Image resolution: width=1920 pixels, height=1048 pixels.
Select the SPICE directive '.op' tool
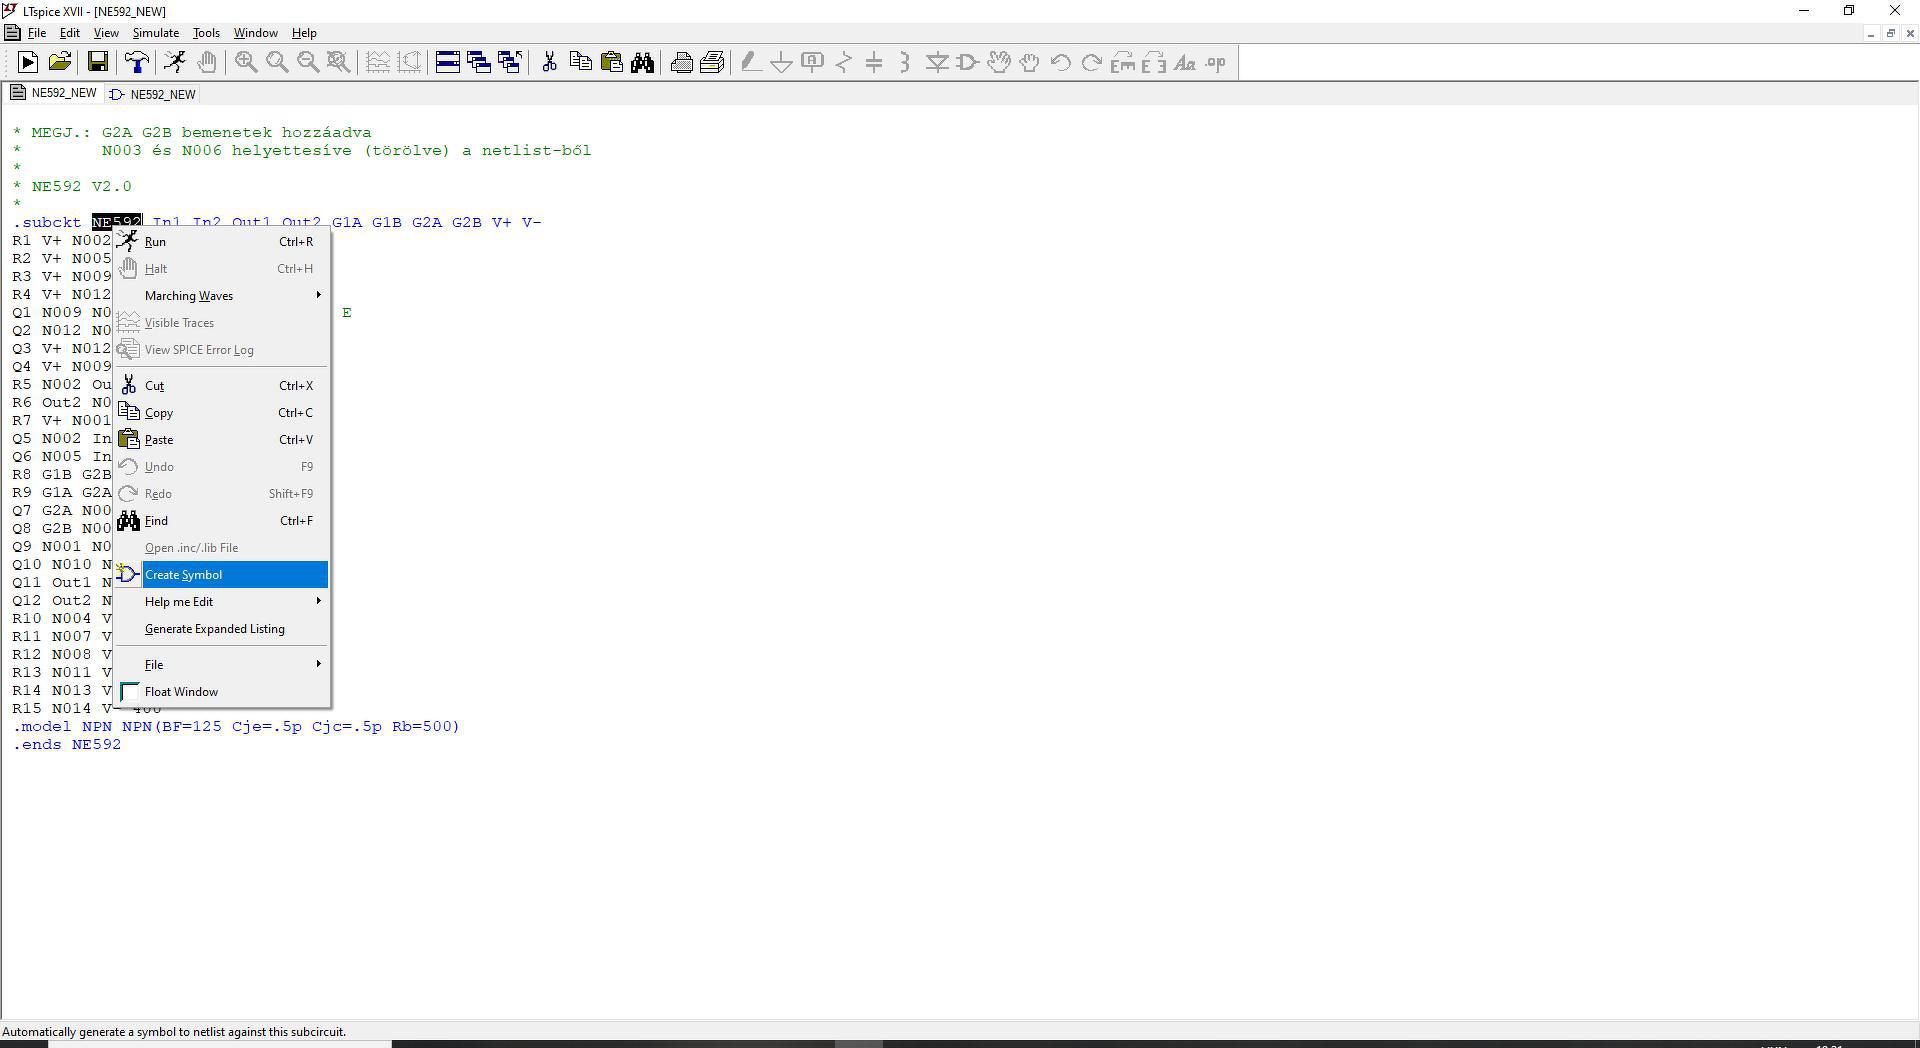(x=1216, y=63)
